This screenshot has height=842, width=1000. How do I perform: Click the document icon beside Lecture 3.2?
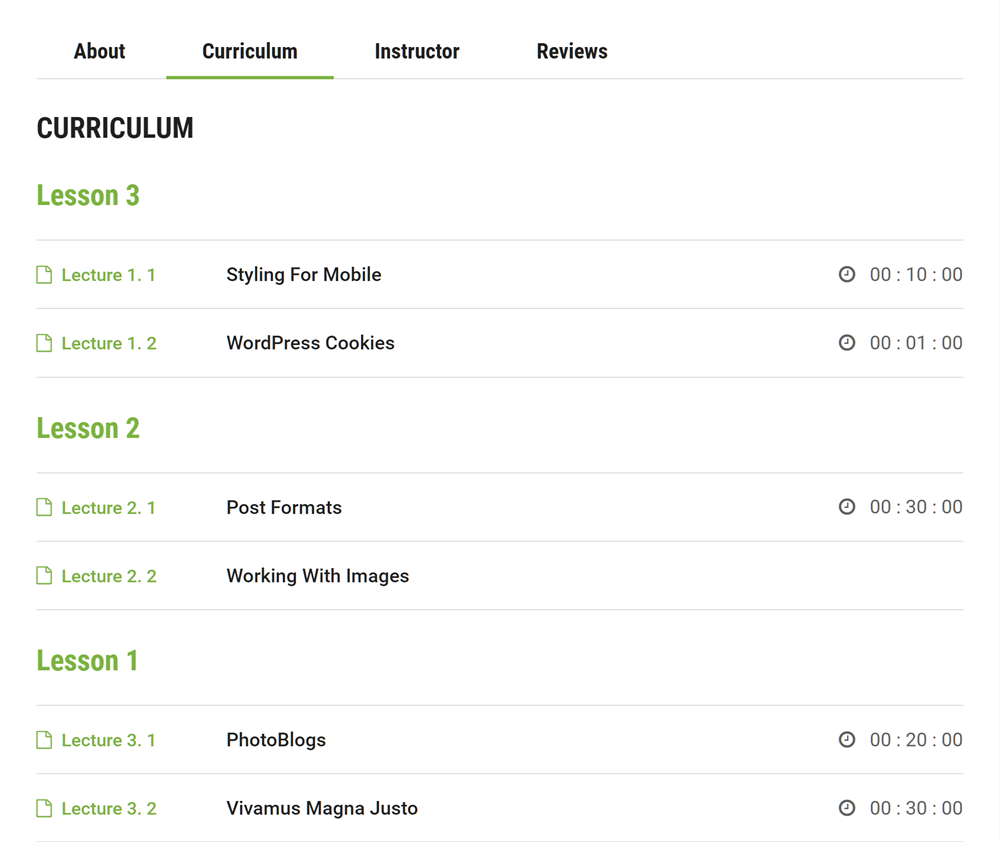click(44, 808)
